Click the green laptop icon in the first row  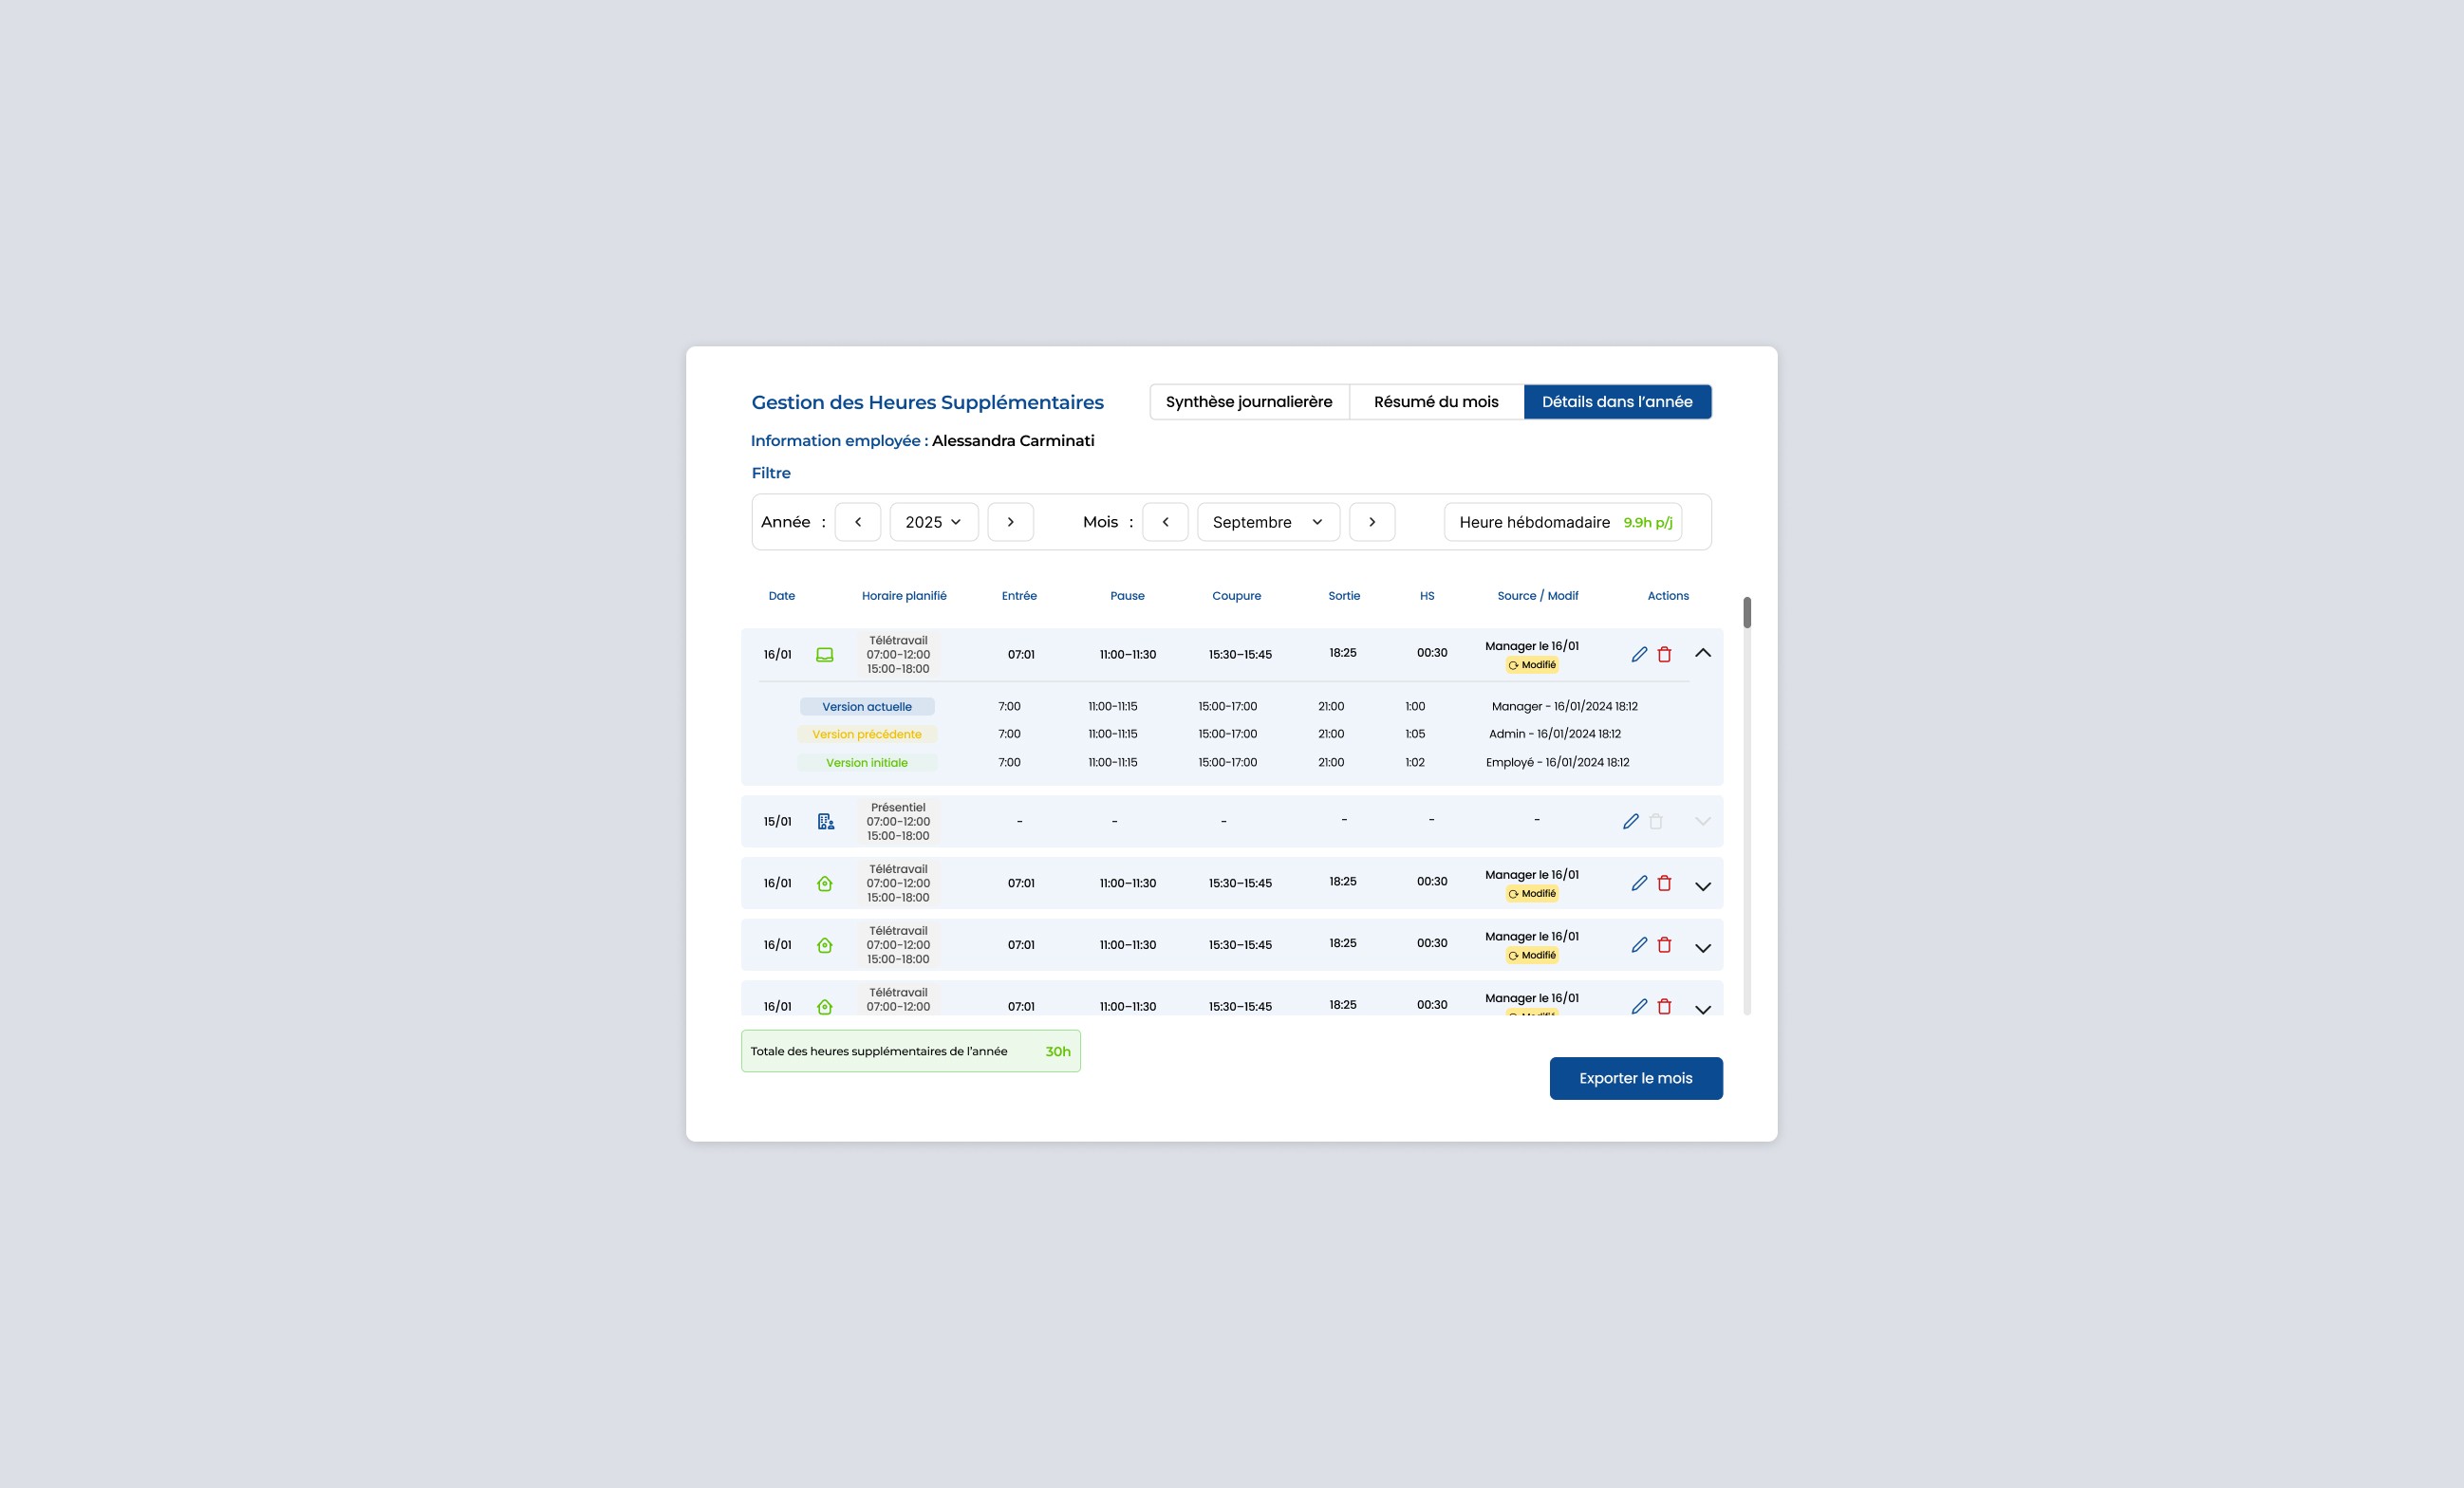click(x=824, y=655)
